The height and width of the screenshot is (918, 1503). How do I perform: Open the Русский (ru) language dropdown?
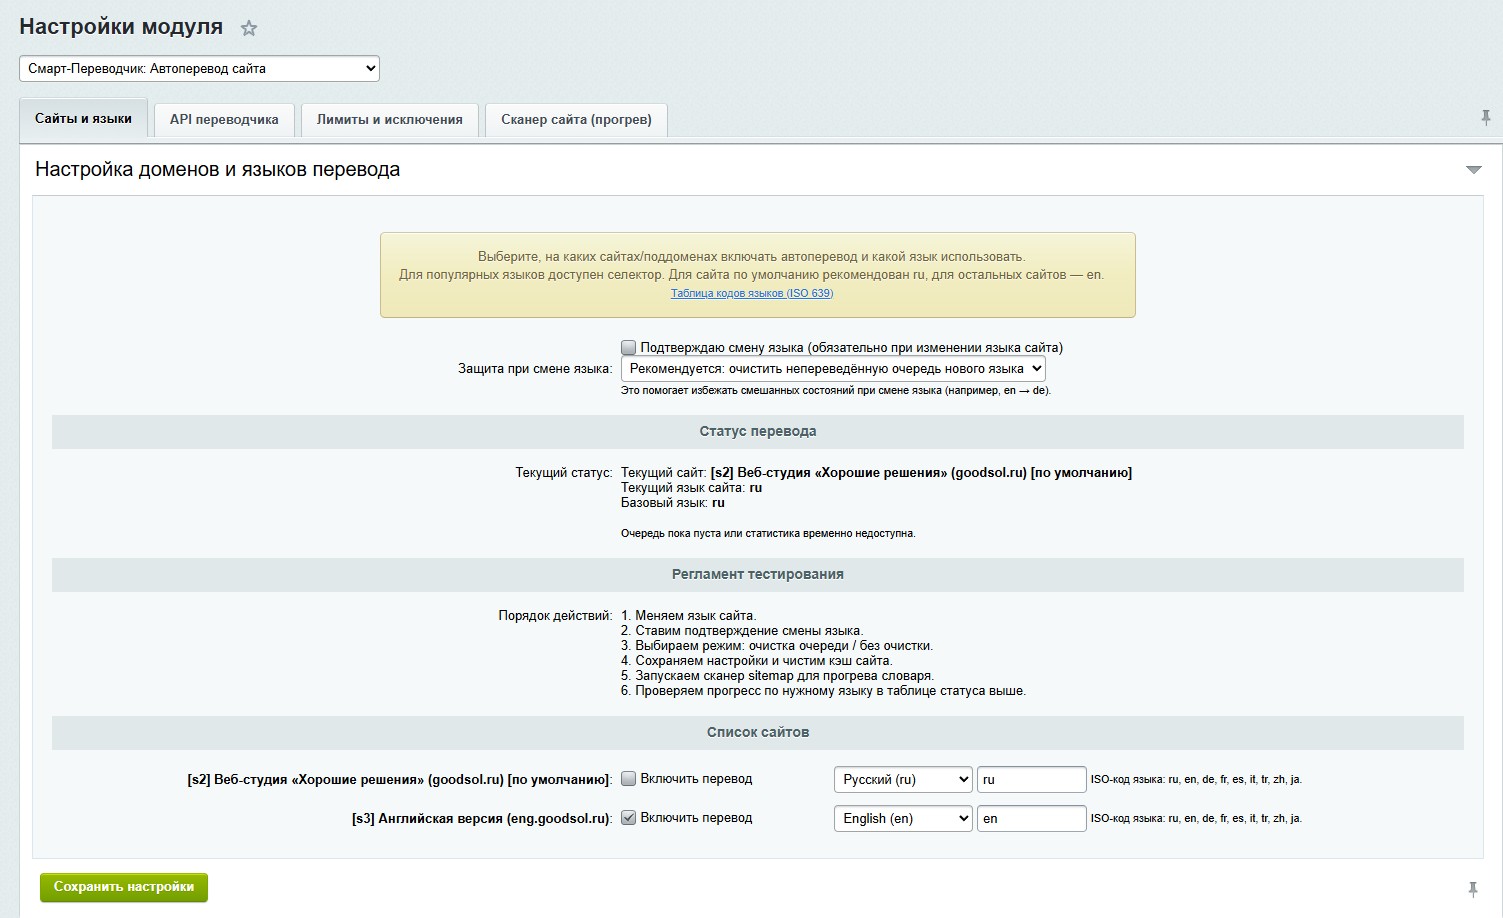coord(903,779)
